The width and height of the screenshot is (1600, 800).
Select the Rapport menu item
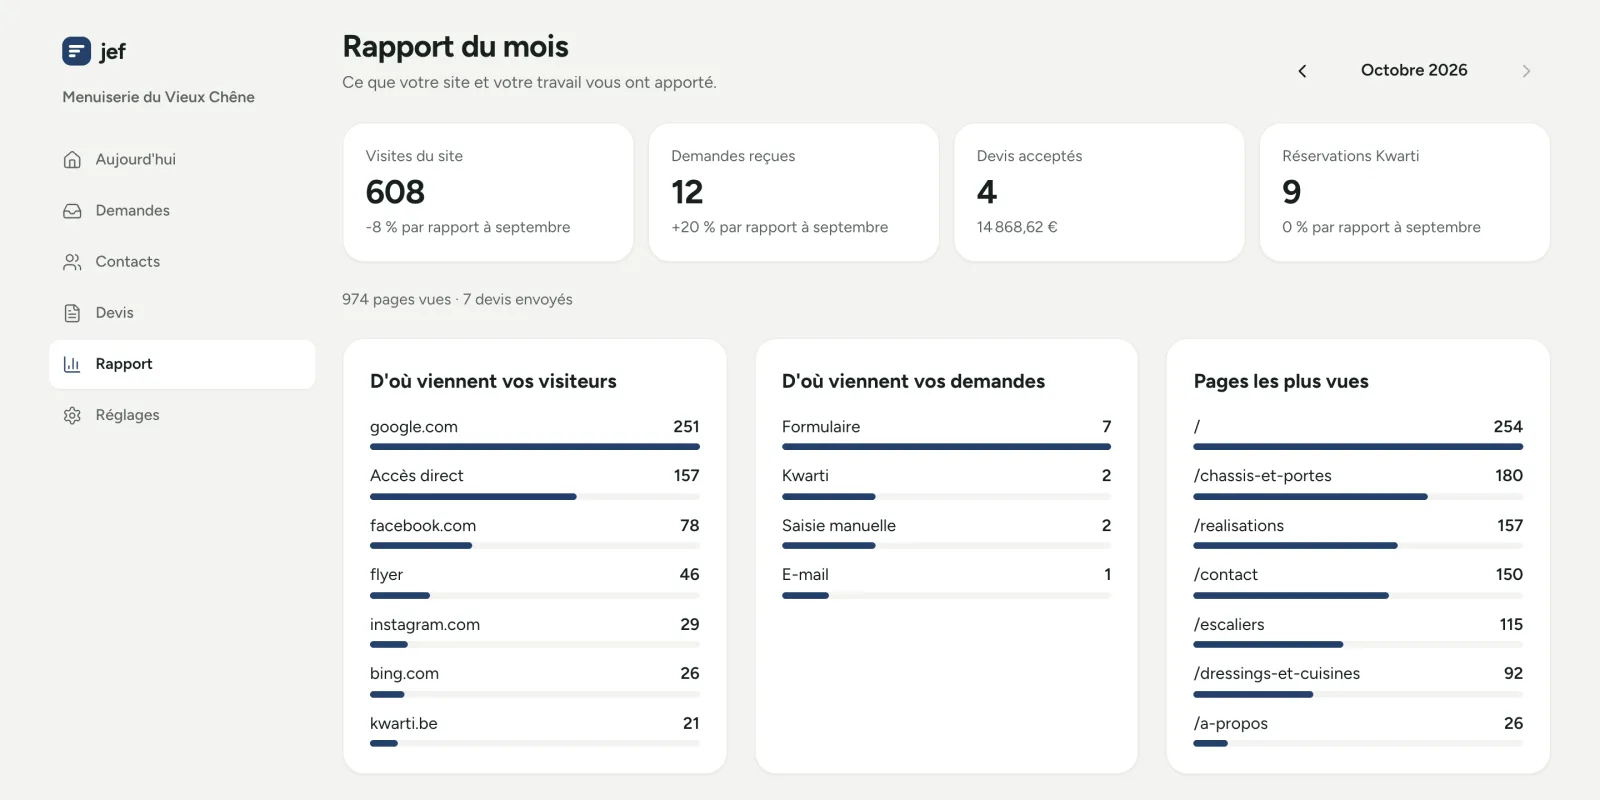[x=182, y=364]
